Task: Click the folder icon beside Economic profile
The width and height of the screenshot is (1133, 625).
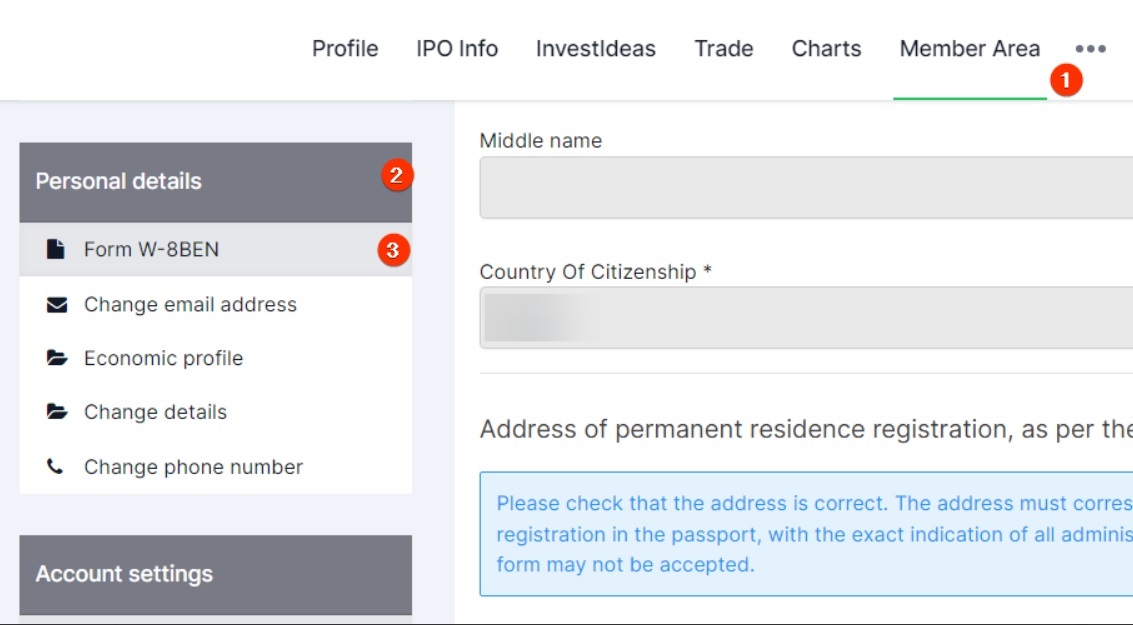Action: [57, 358]
